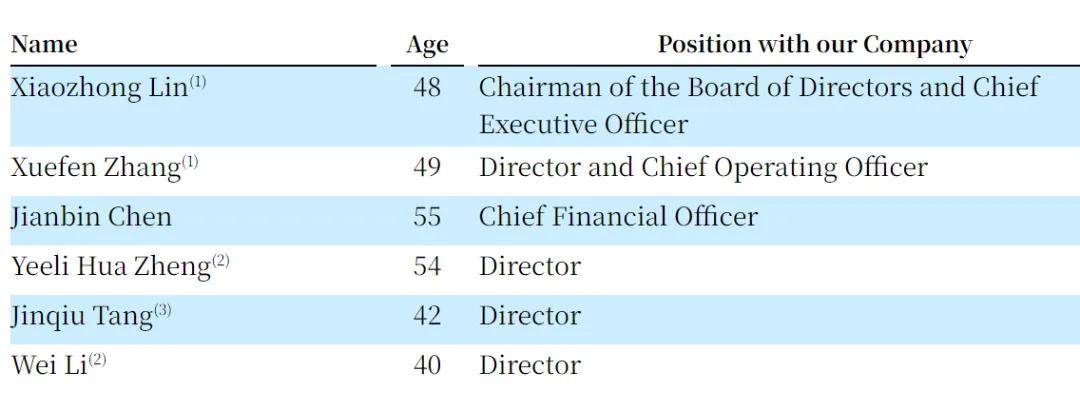This screenshot has width=1080, height=411.
Task: Select the name Yeeli Hua Zheng
Action: point(111,267)
